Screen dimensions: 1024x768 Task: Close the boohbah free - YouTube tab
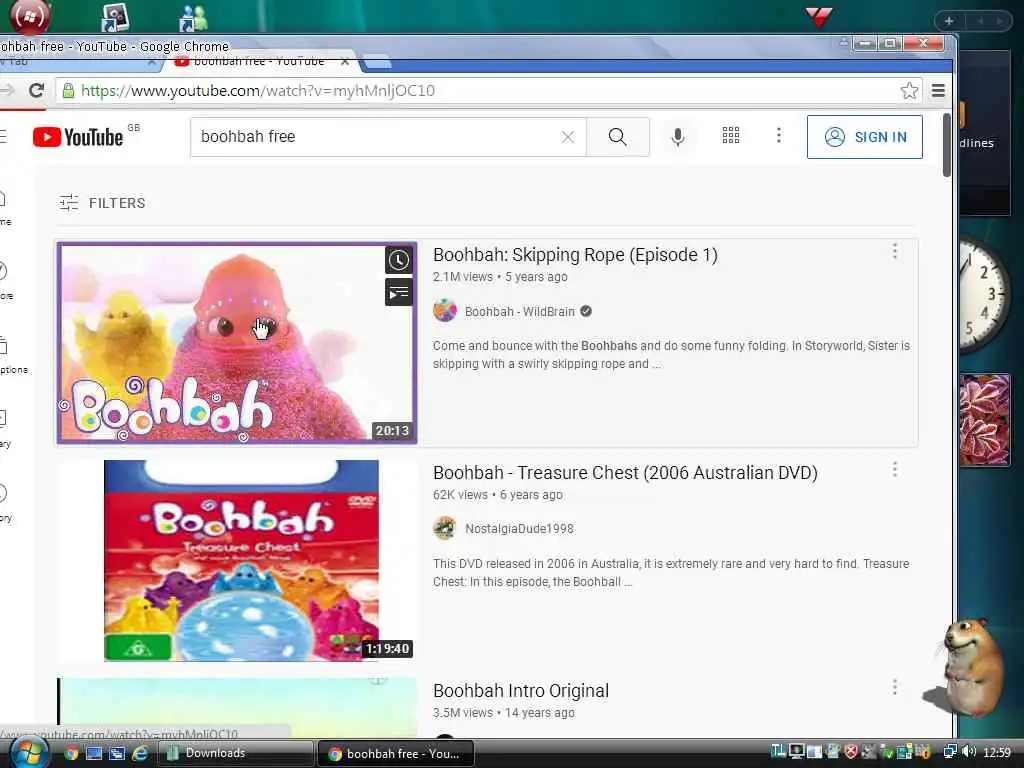coord(345,61)
